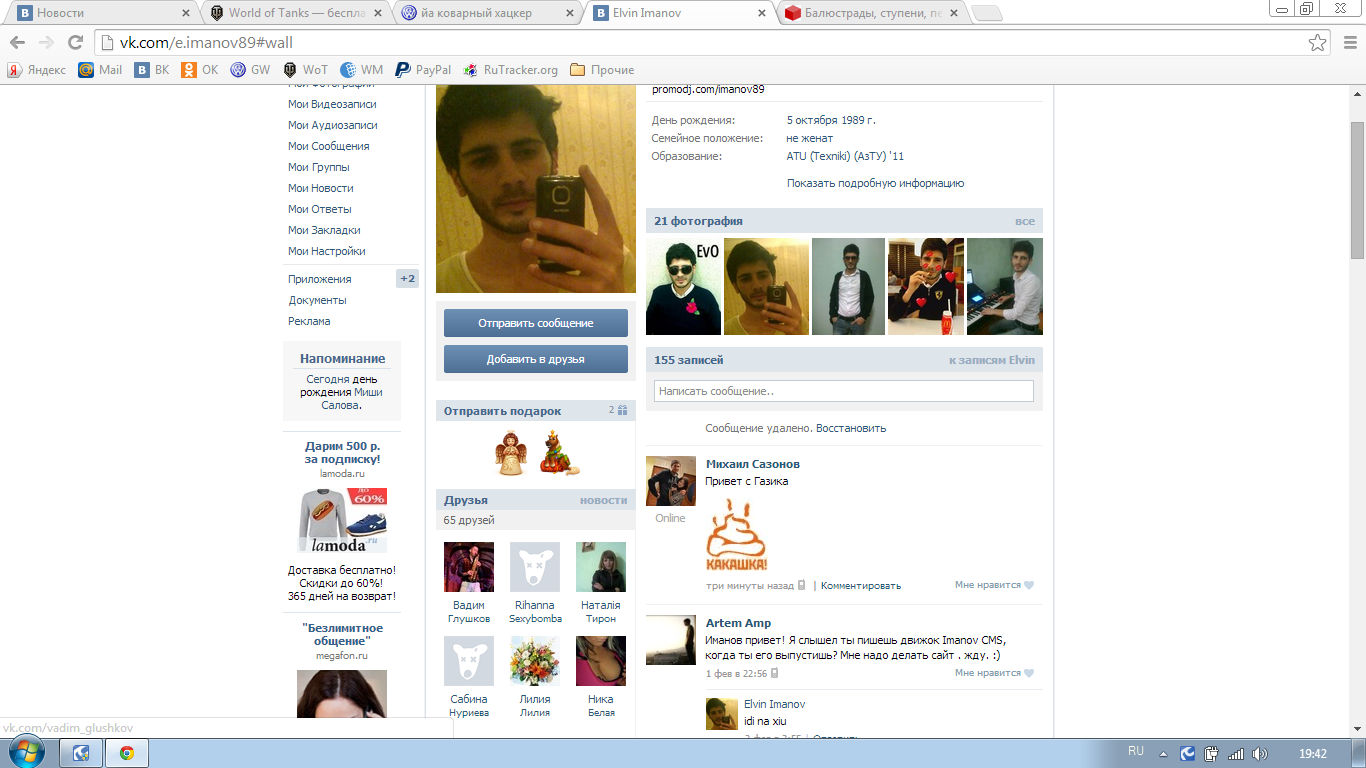Click the network signal tray icon
Viewport: 1366px width, 768px height.
point(1236,754)
